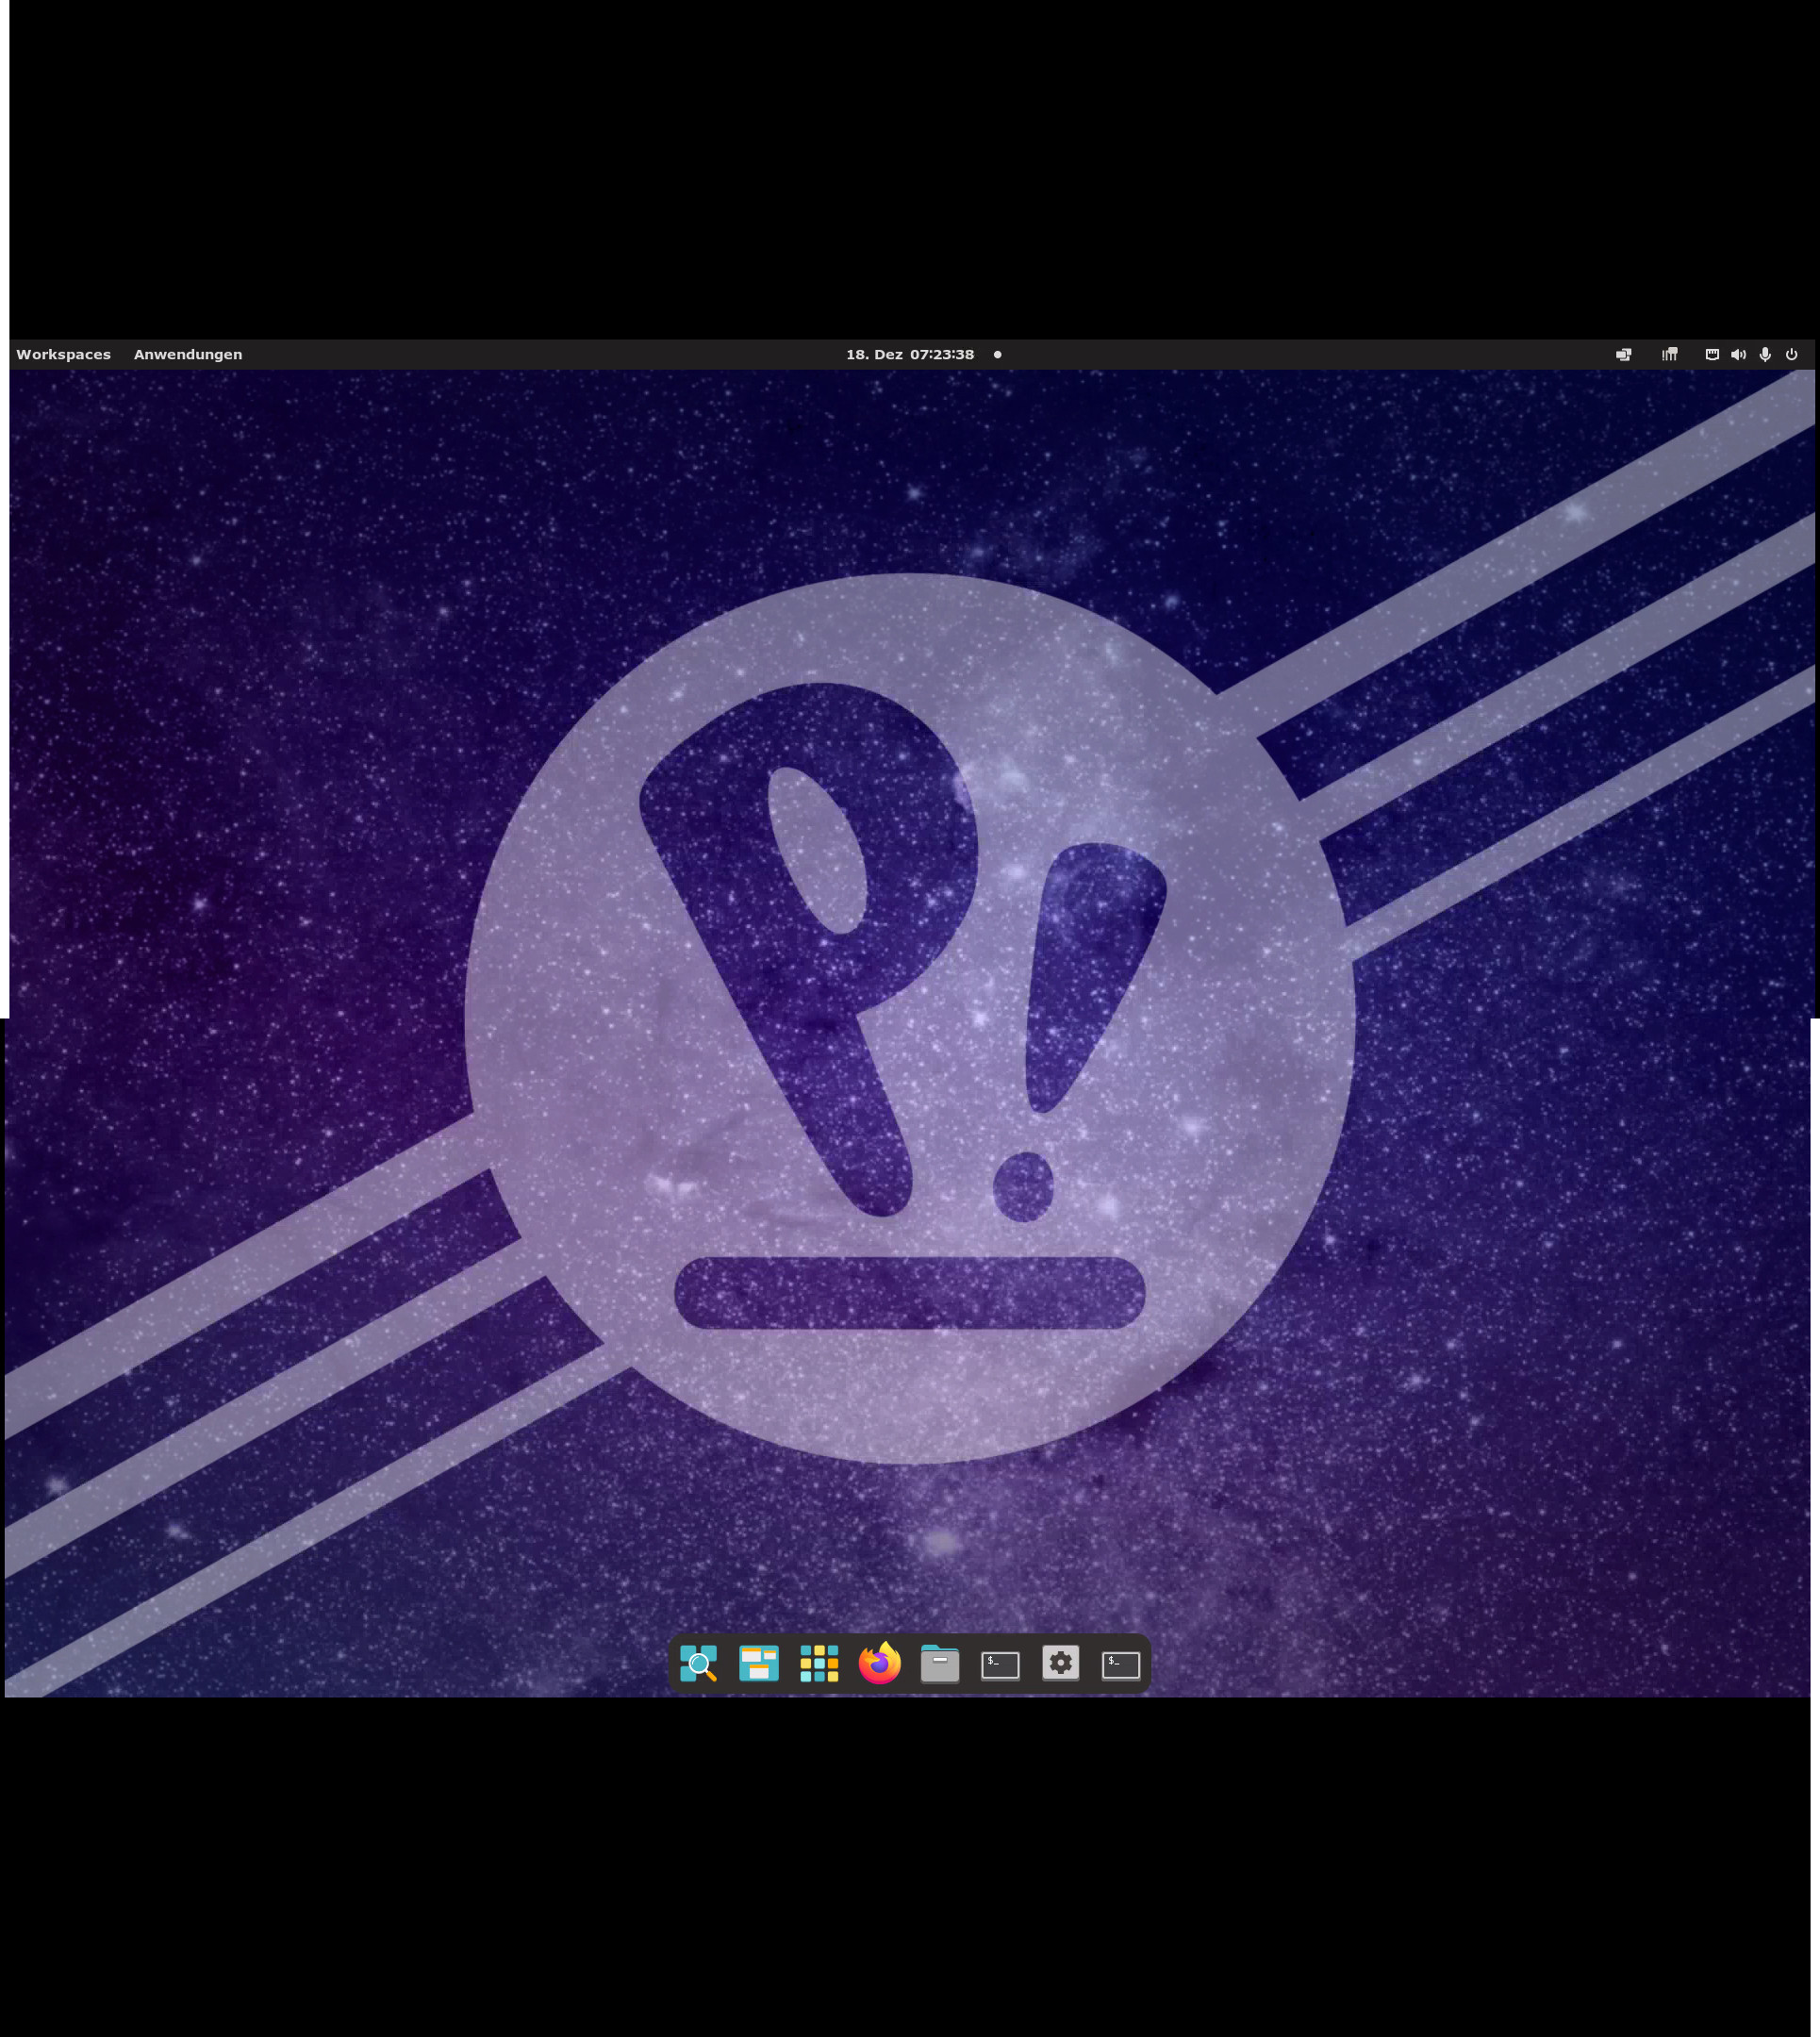The width and height of the screenshot is (1820, 2037).
Task: Click the wired network status icon
Action: [1712, 354]
